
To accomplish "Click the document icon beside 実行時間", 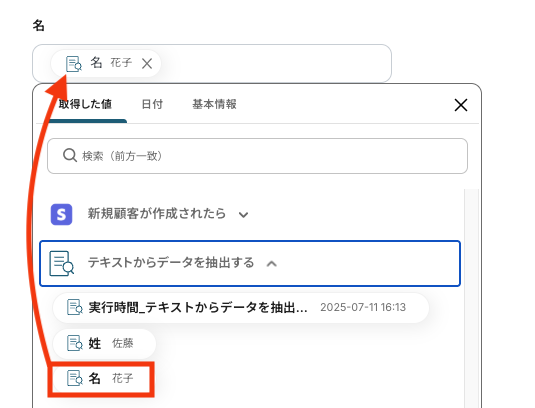I will pyautogui.click(x=75, y=307).
